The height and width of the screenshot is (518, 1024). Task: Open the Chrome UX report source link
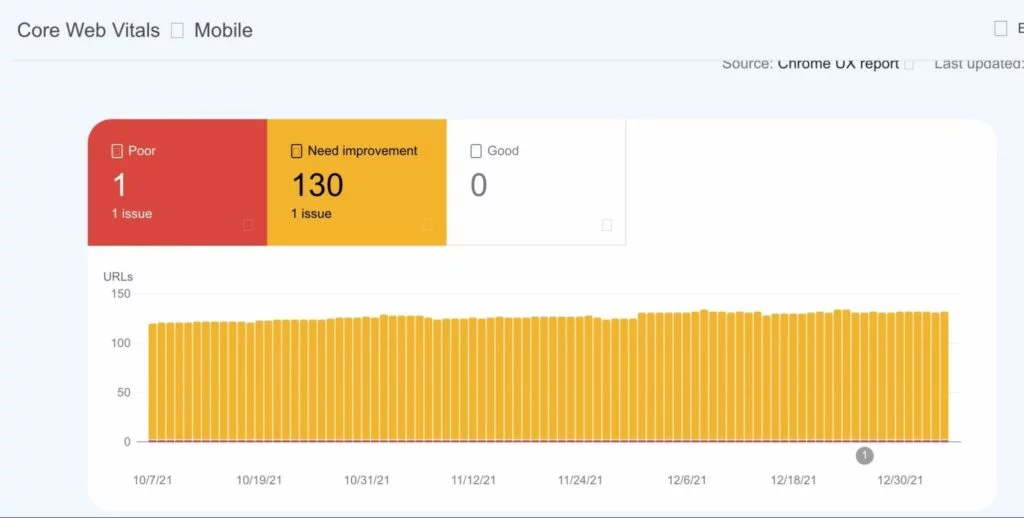[x=838, y=64]
